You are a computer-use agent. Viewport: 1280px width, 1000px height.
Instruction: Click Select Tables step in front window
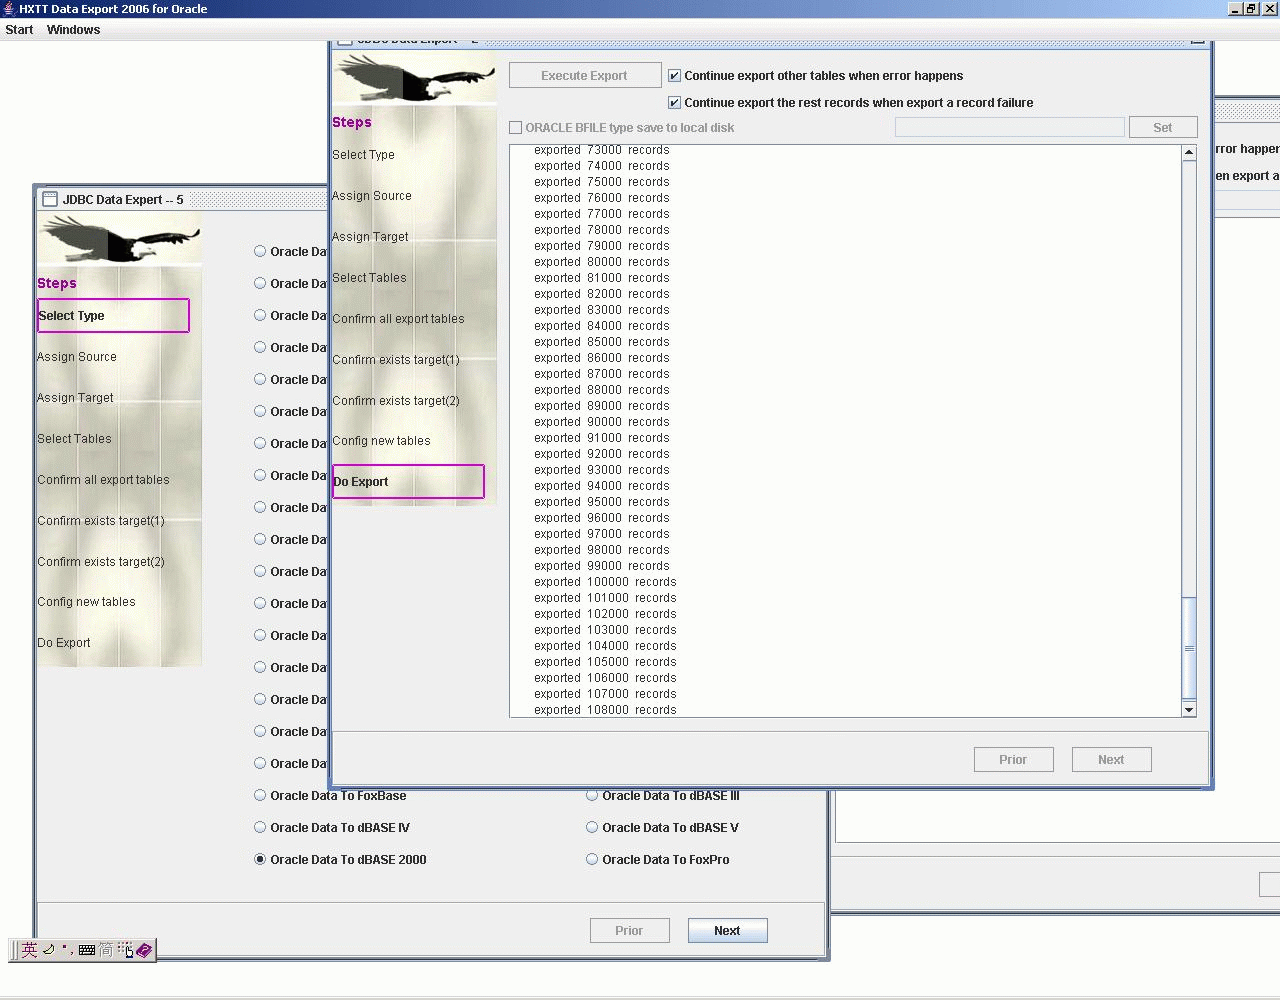369,278
